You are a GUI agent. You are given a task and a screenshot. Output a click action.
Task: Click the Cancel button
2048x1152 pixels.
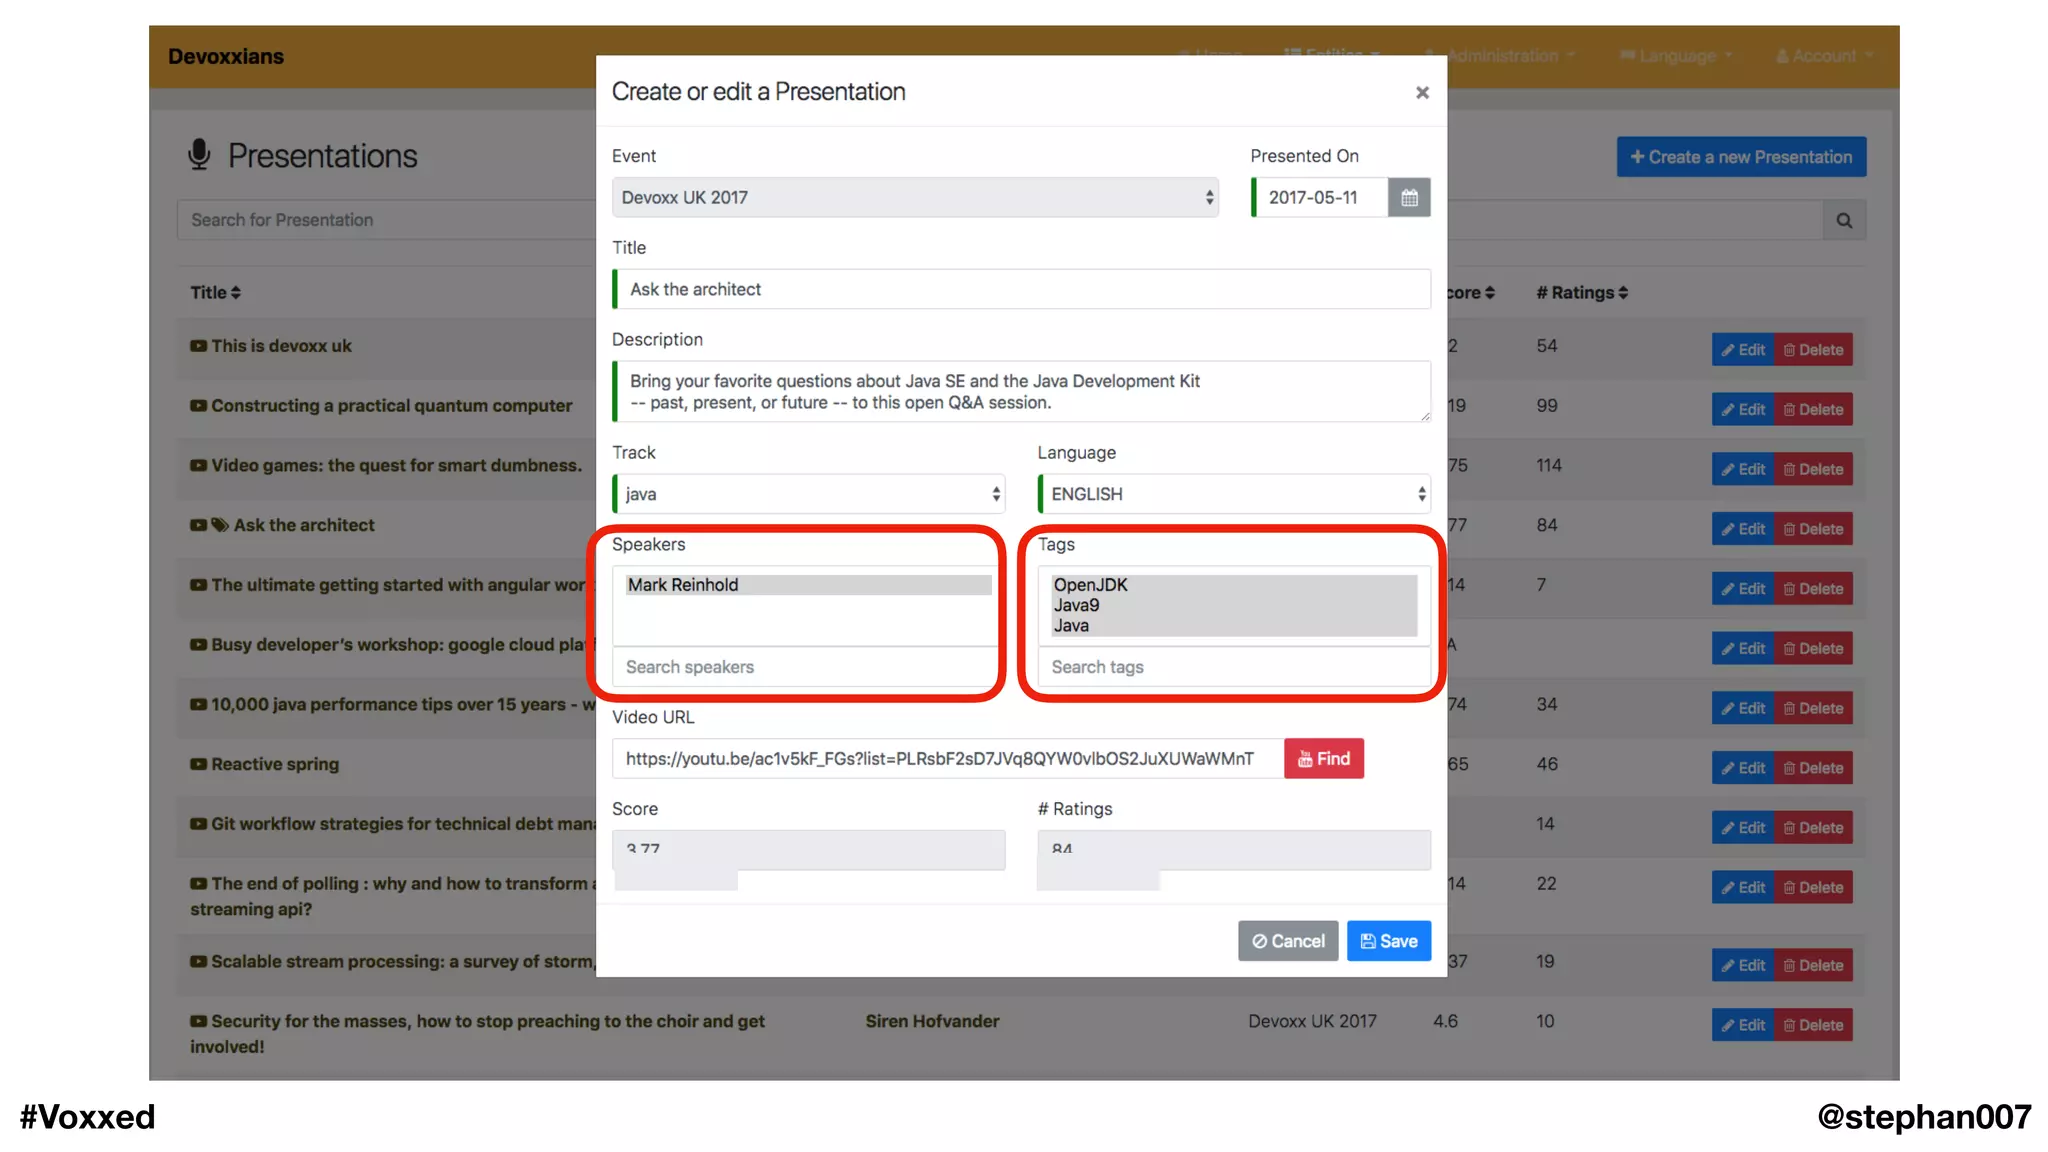click(1287, 941)
